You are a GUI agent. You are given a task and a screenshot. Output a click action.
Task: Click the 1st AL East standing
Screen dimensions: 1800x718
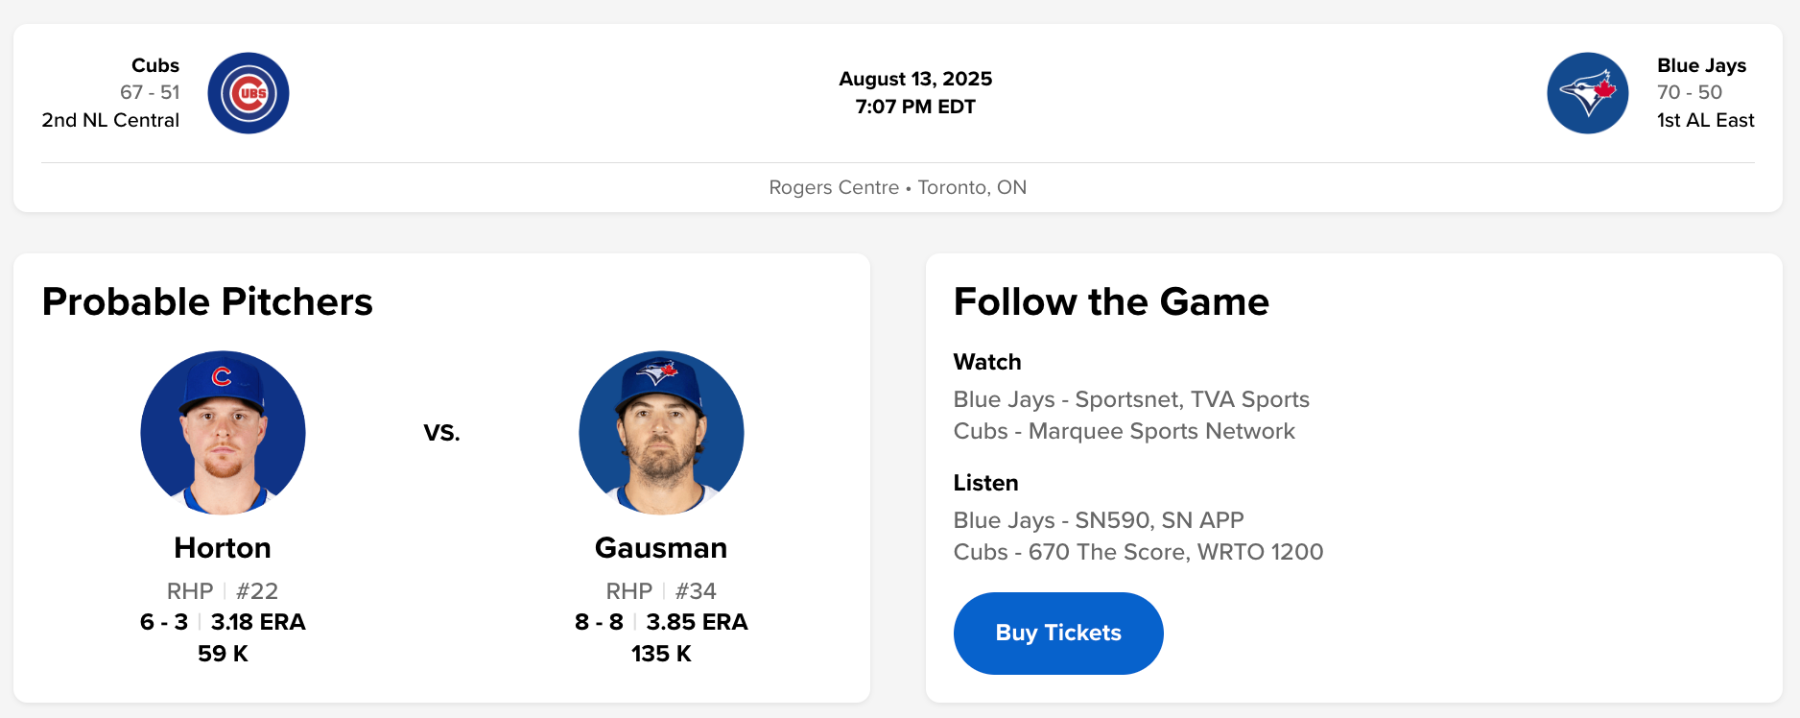(1705, 120)
